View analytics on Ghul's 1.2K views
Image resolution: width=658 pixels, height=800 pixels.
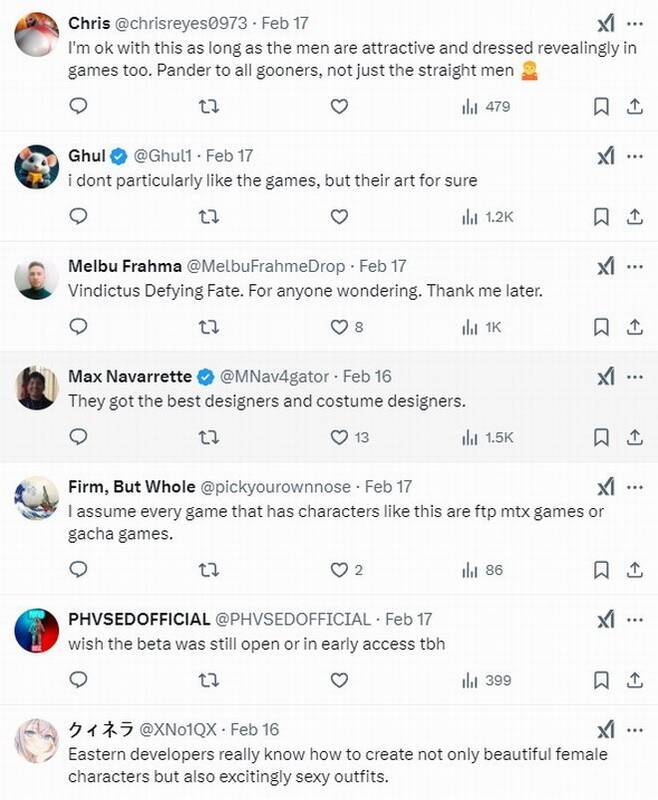click(486, 216)
